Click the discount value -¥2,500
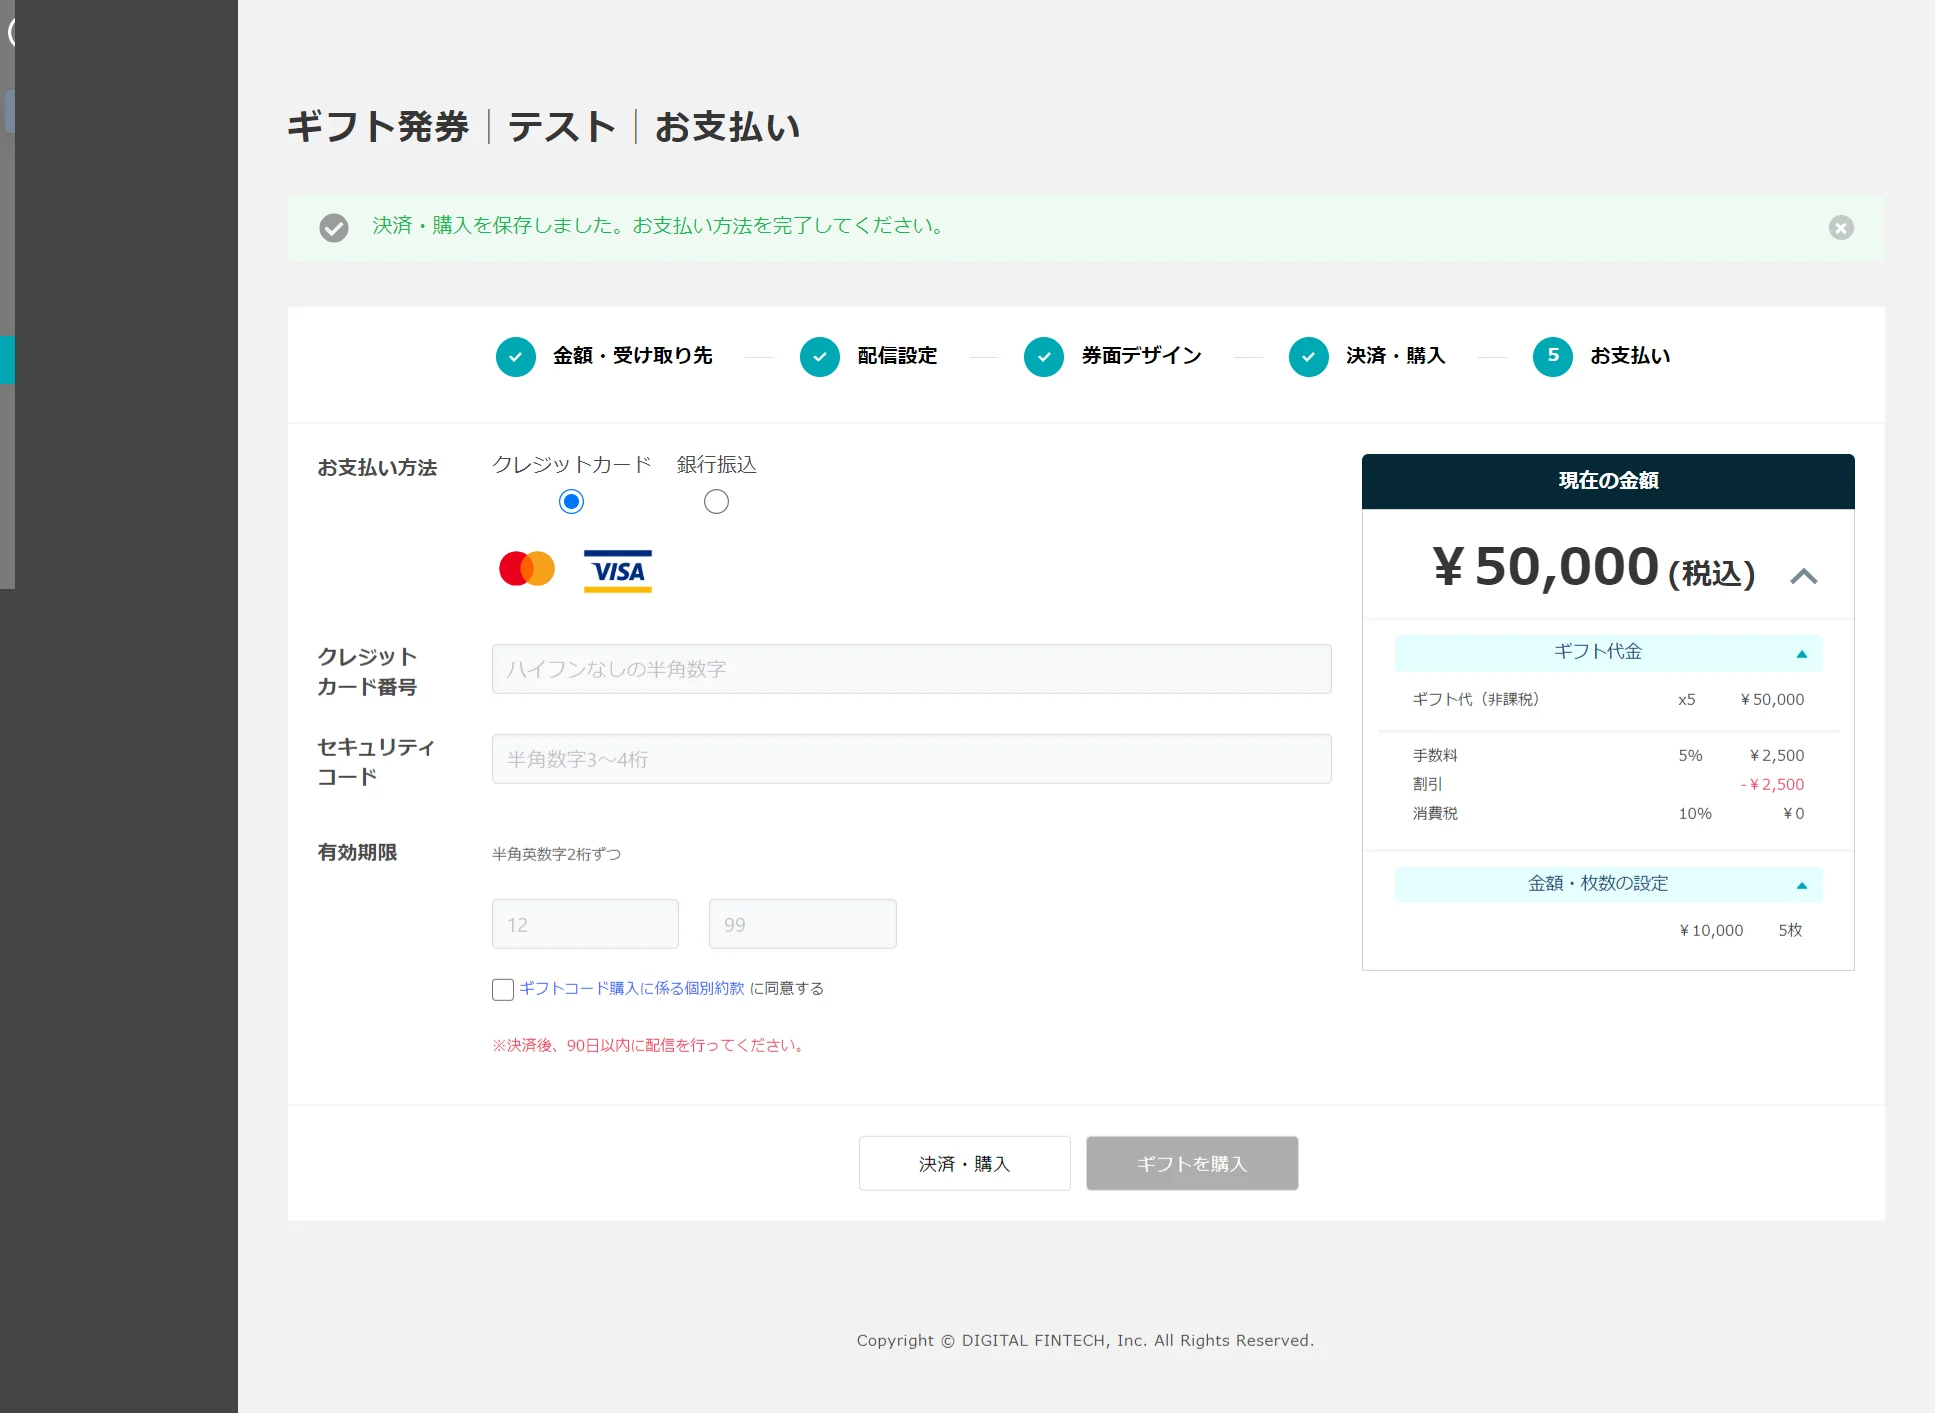This screenshot has width=1935, height=1413. 1772,785
